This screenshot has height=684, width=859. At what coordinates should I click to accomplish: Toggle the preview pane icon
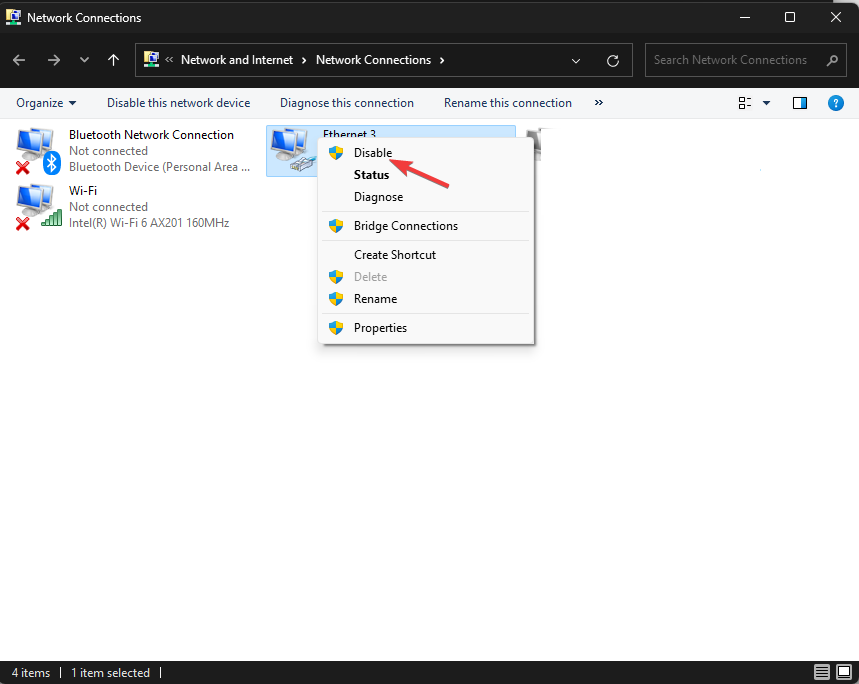[x=800, y=103]
